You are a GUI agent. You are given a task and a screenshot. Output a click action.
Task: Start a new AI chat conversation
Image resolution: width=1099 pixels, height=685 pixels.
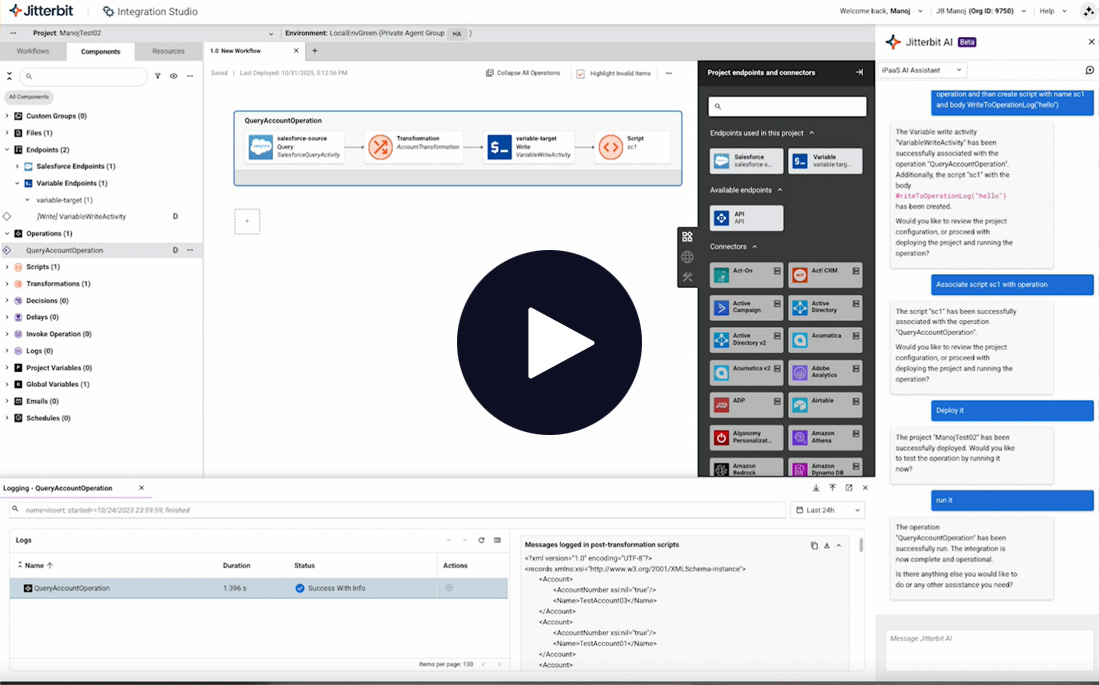[x=1089, y=70]
